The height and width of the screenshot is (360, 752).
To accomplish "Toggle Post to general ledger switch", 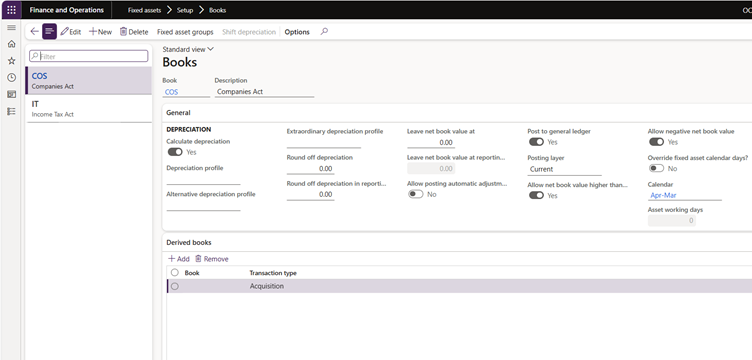I will (536, 142).
